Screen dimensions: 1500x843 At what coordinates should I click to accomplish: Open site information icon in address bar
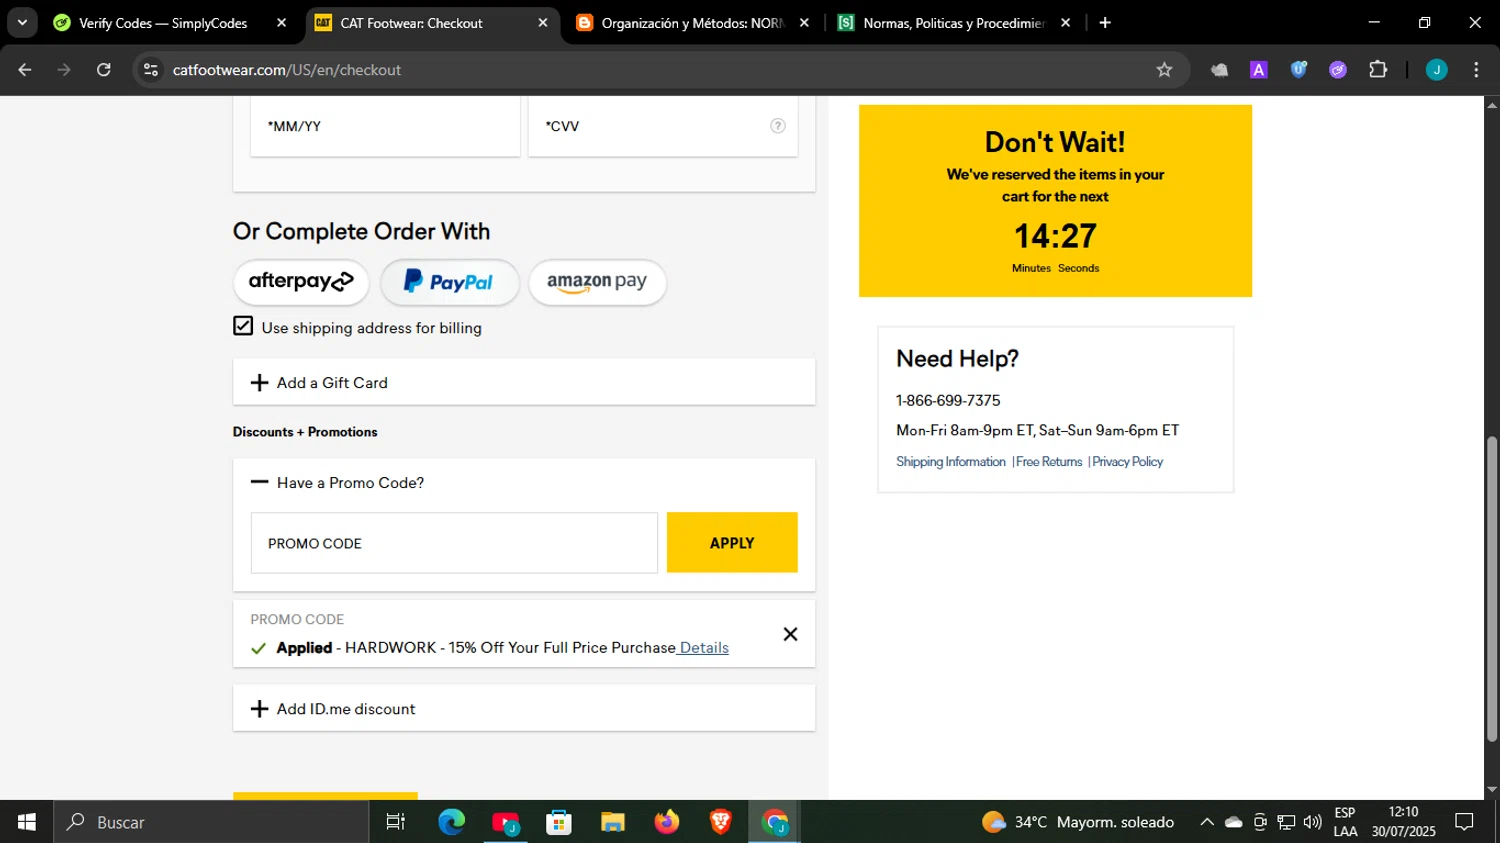point(151,70)
